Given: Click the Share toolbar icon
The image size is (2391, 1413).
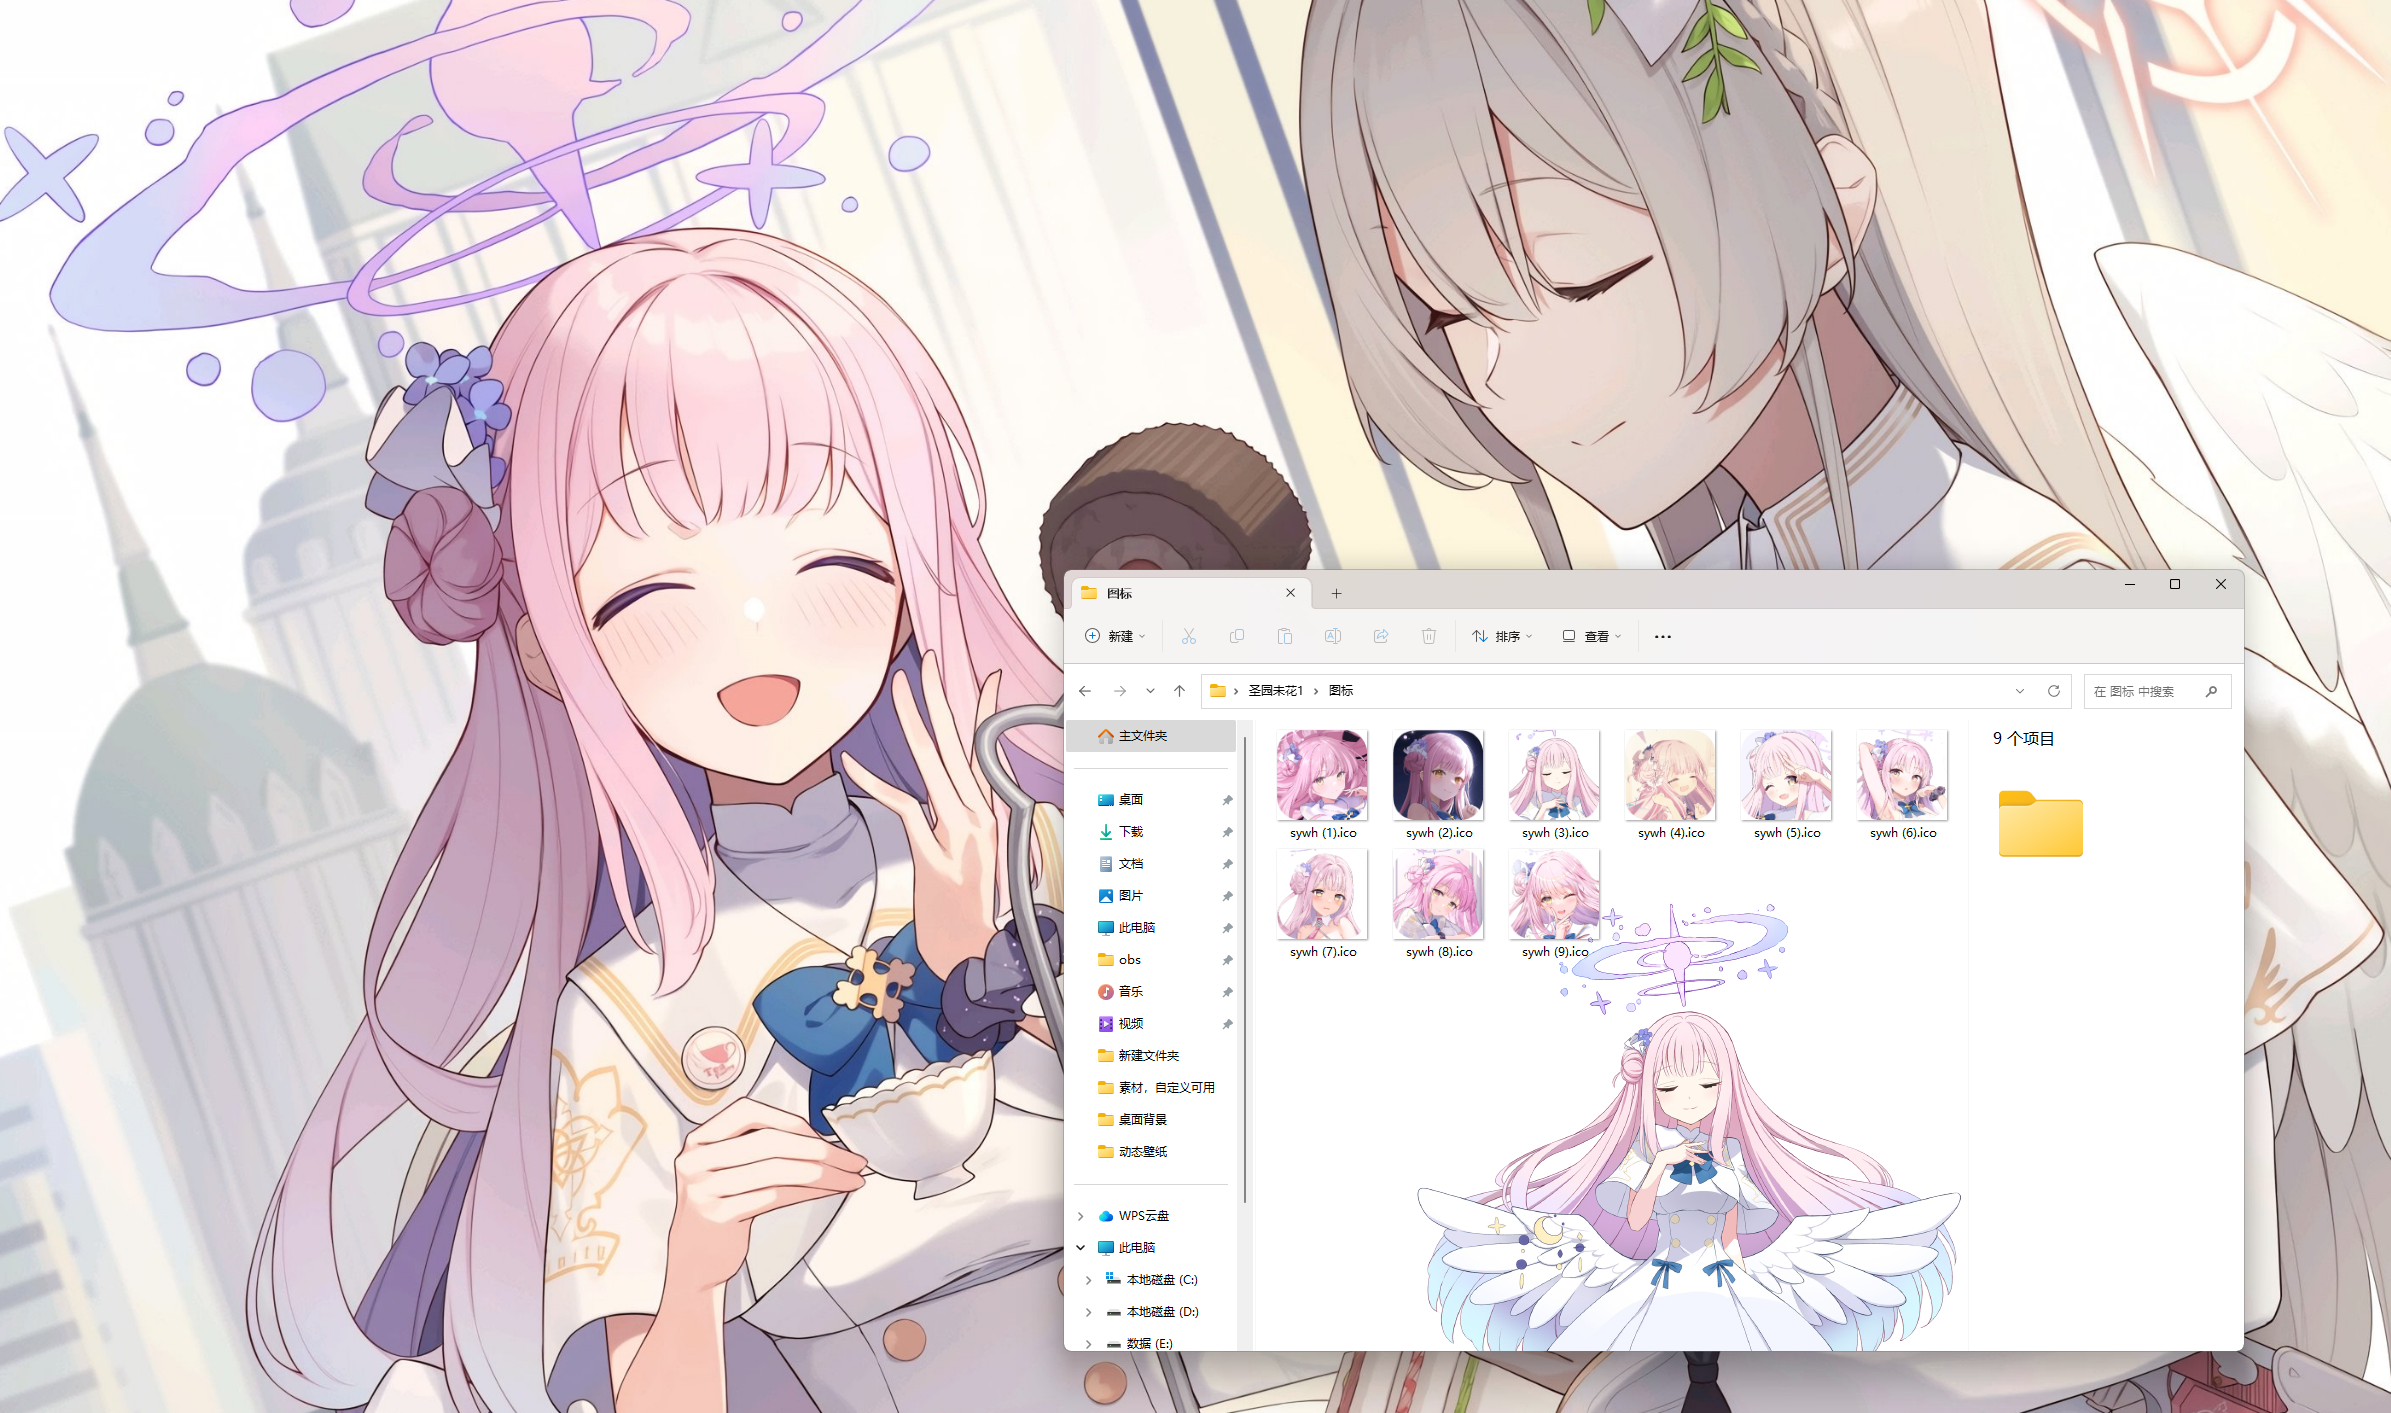Looking at the screenshot, I should tap(1381, 636).
